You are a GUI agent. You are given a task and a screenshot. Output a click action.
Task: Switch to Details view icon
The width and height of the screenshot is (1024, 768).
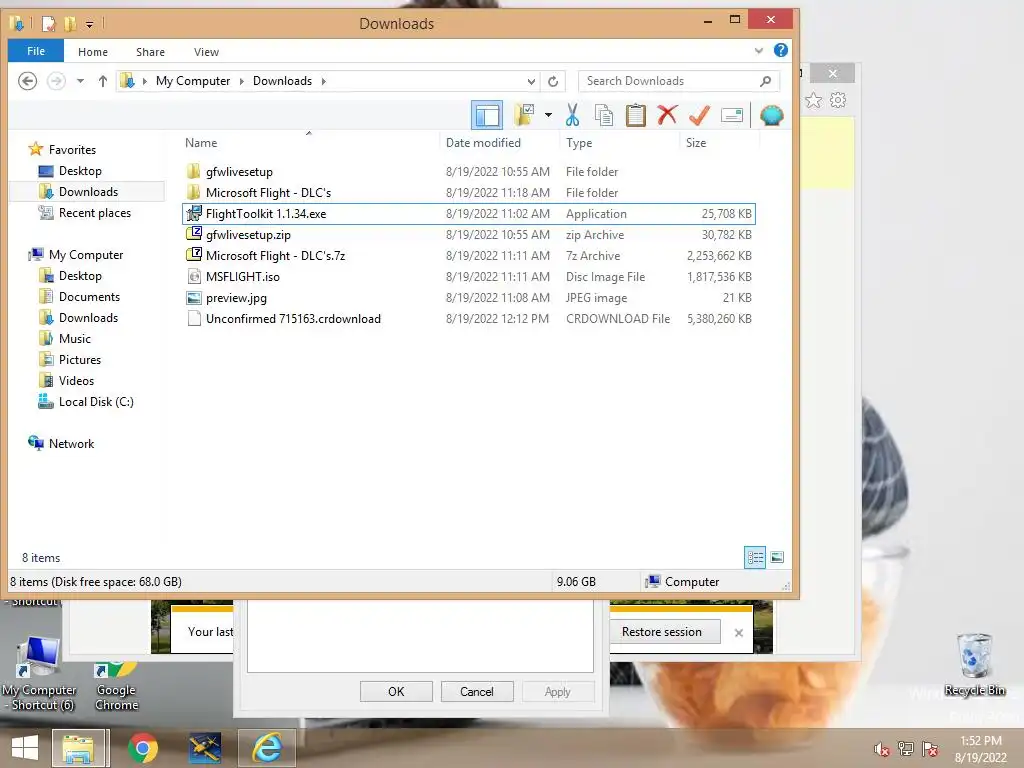[x=755, y=557]
